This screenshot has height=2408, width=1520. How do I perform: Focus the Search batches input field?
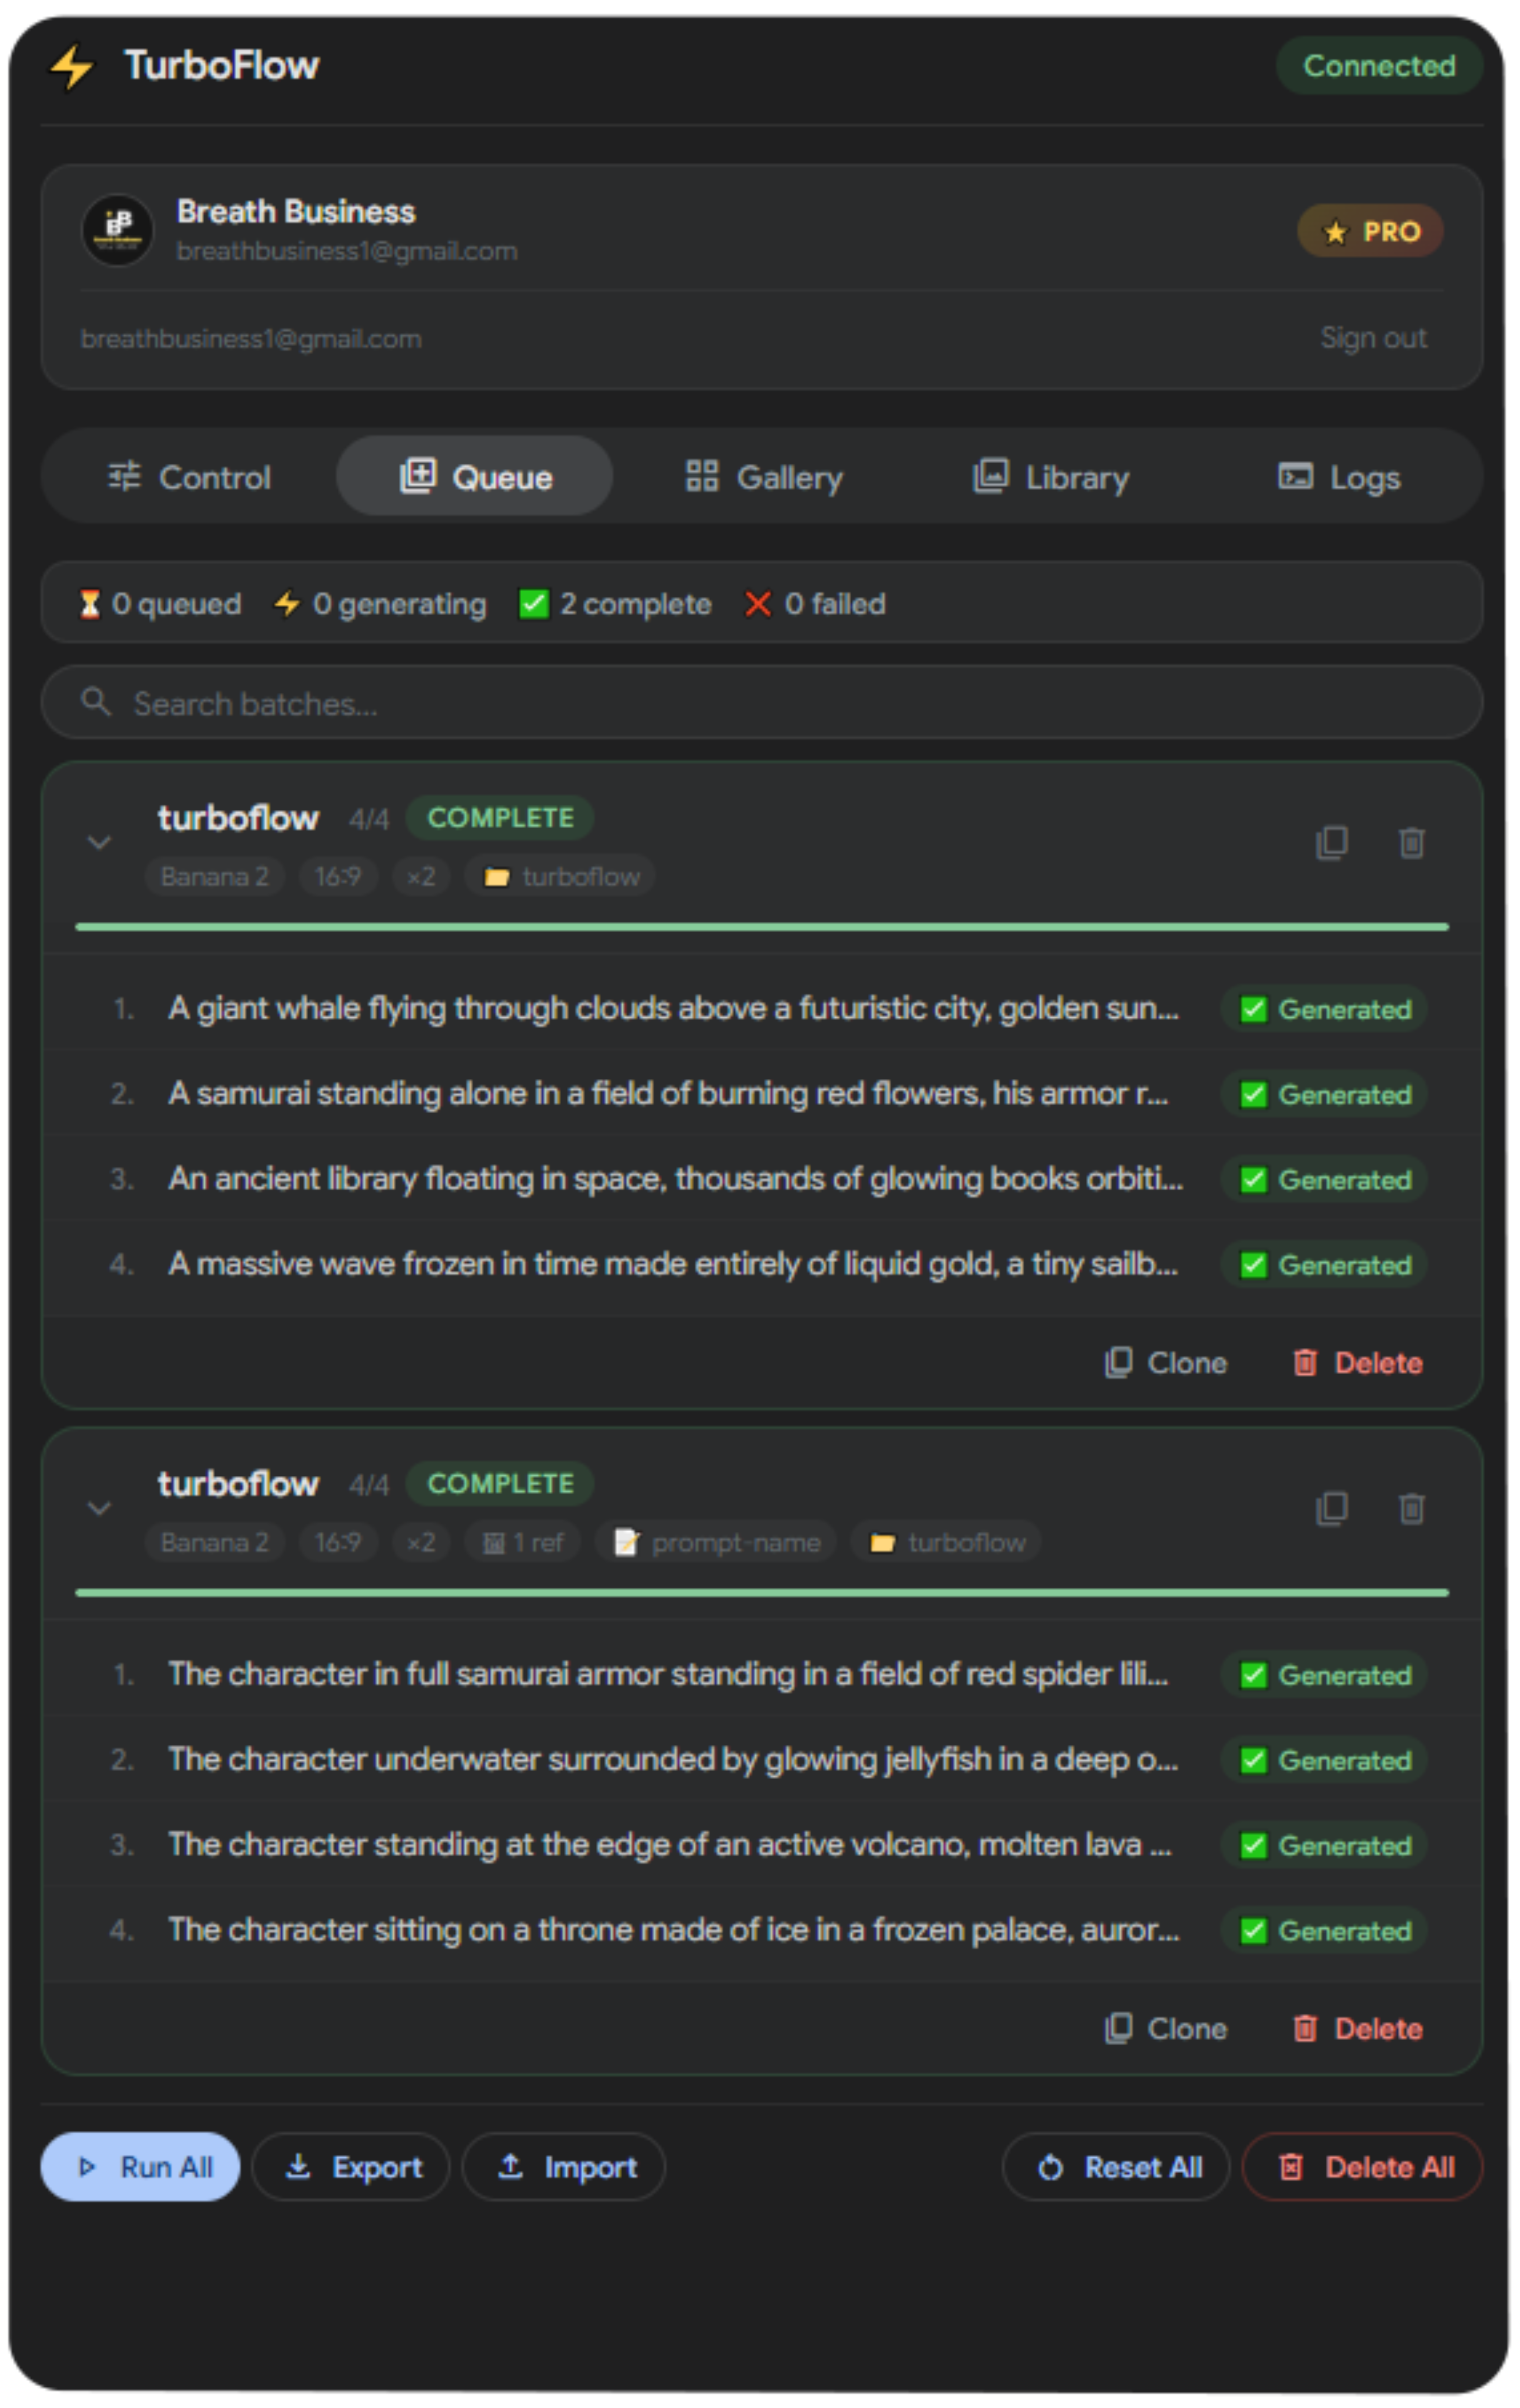pos(762,703)
